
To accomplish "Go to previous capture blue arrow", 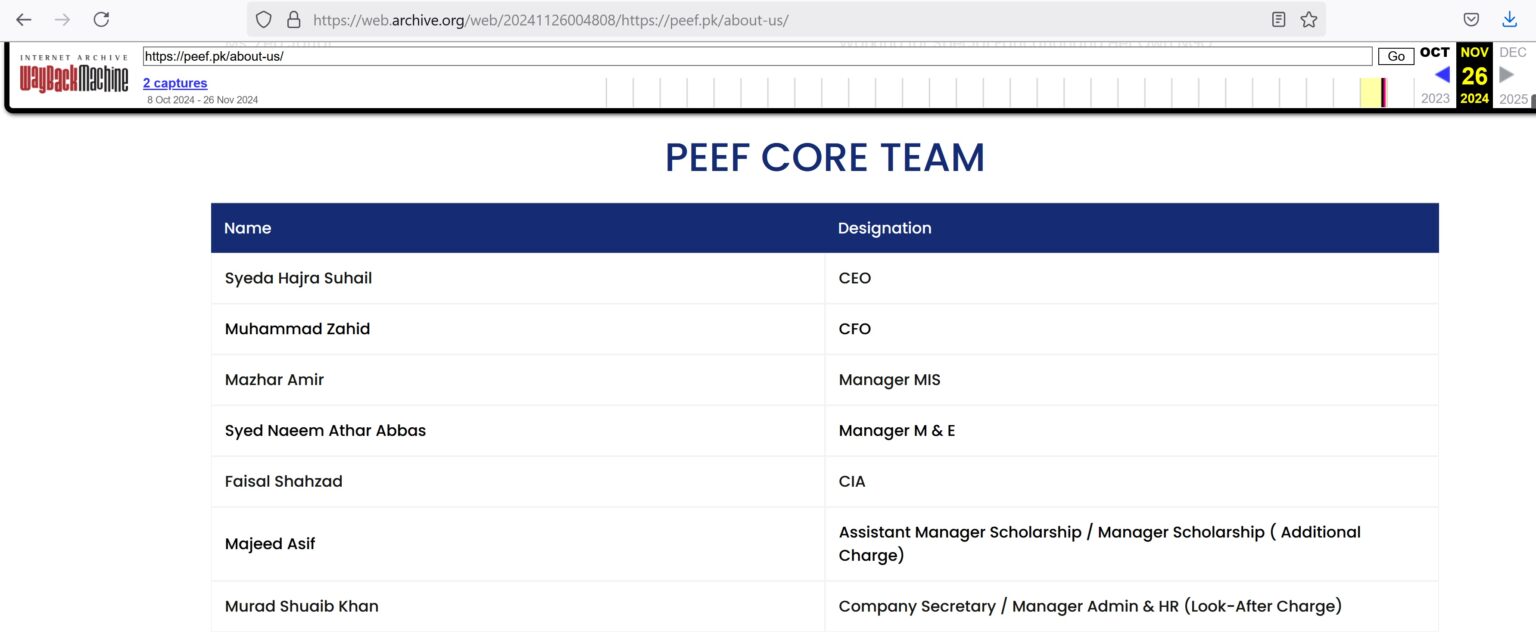I will (x=1442, y=75).
